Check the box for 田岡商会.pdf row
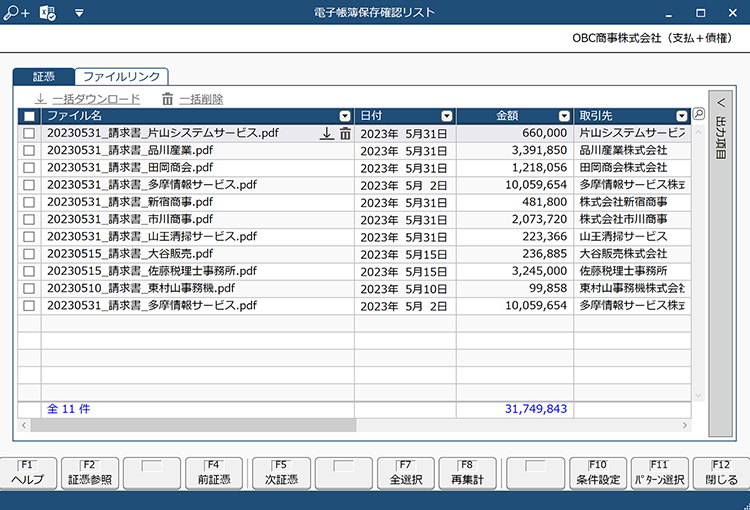Image resolution: width=750 pixels, height=510 pixels. [29, 168]
